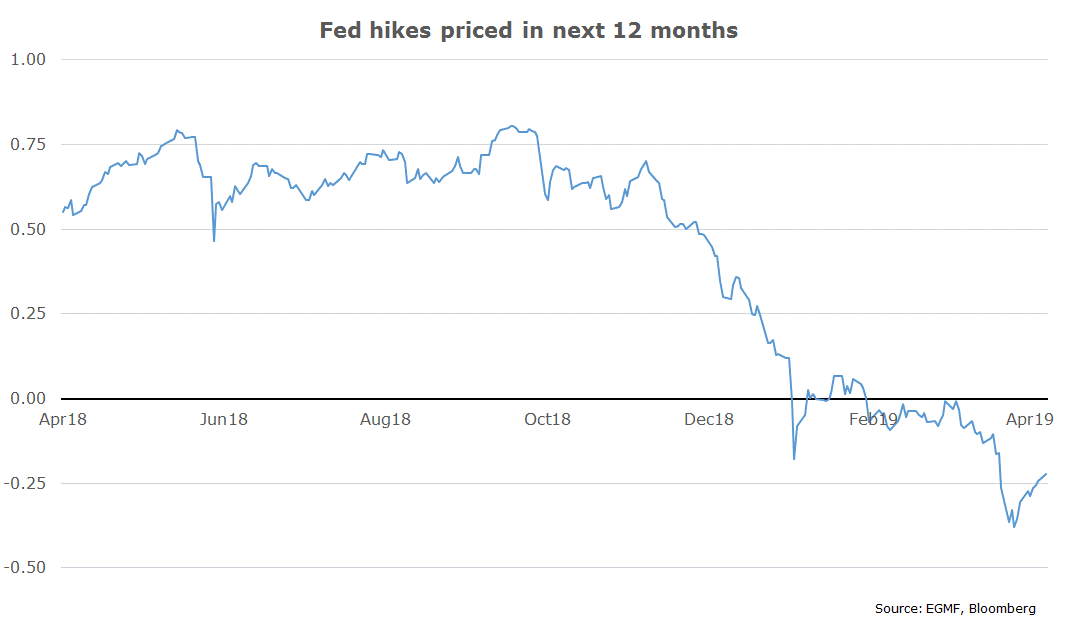Click the -0.50 y-axis label
The height and width of the screenshot is (628, 1076).
click(25, 568)
